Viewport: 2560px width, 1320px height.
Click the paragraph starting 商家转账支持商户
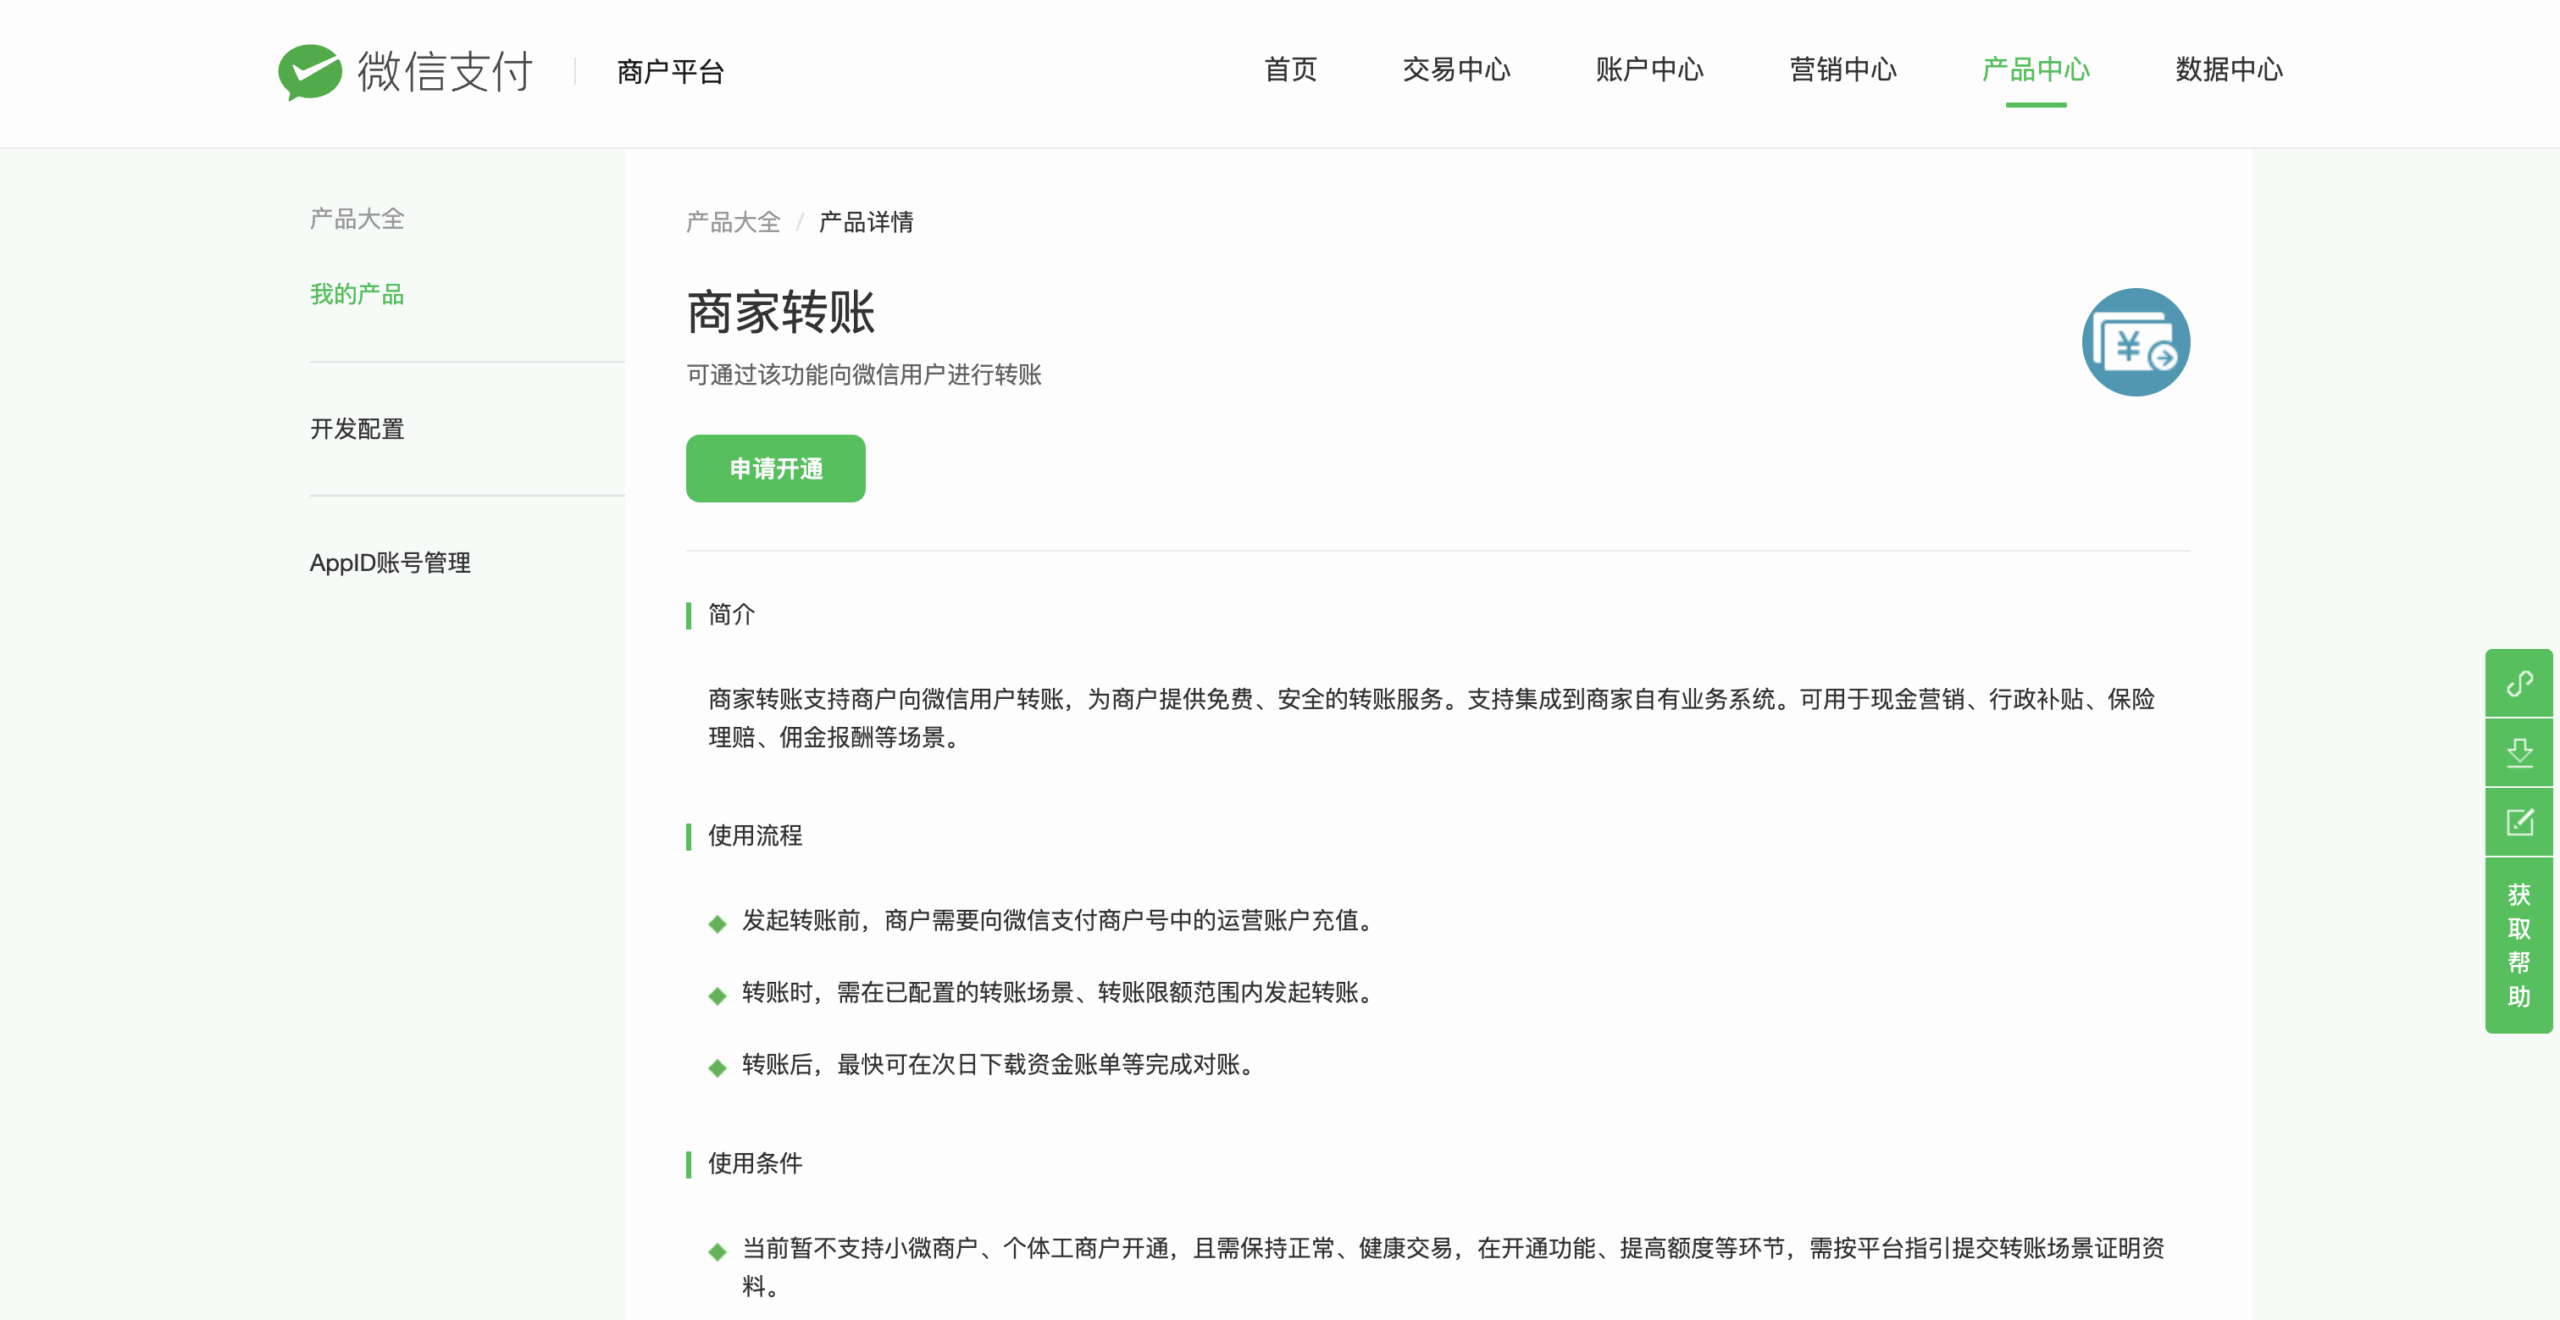coord(1432,718)
